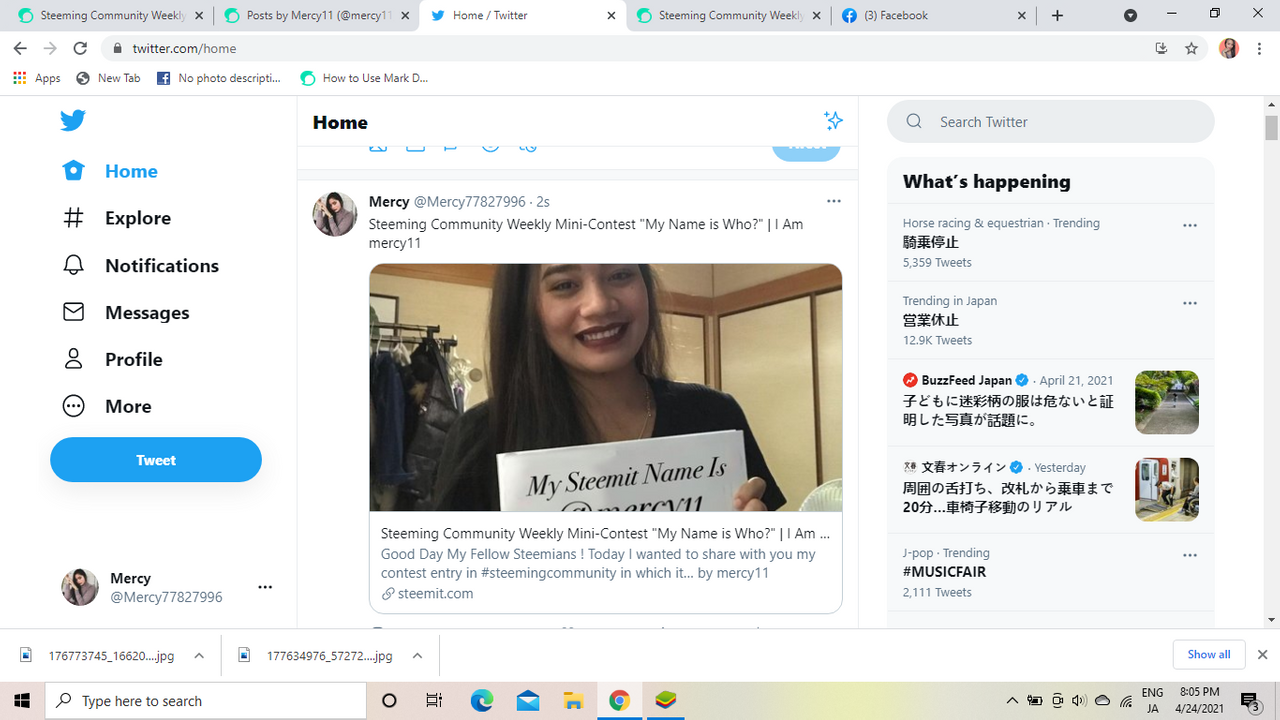The image size is (1280, 720).
Task: Open Mercy's avatar on the tweet
Action: pyautogui.click(x=335, y=214)
